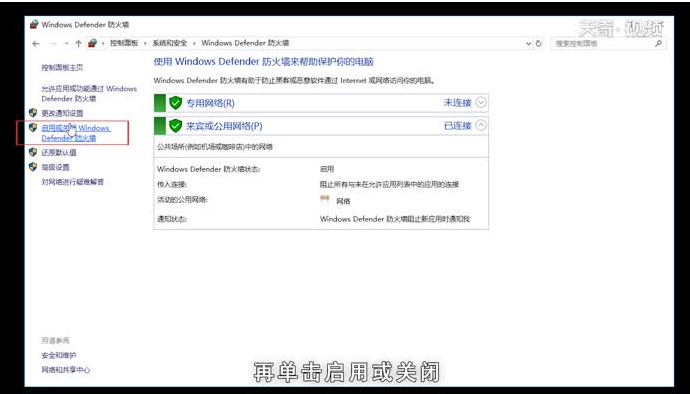Click the forward navigation arrow

click(52, 44)
